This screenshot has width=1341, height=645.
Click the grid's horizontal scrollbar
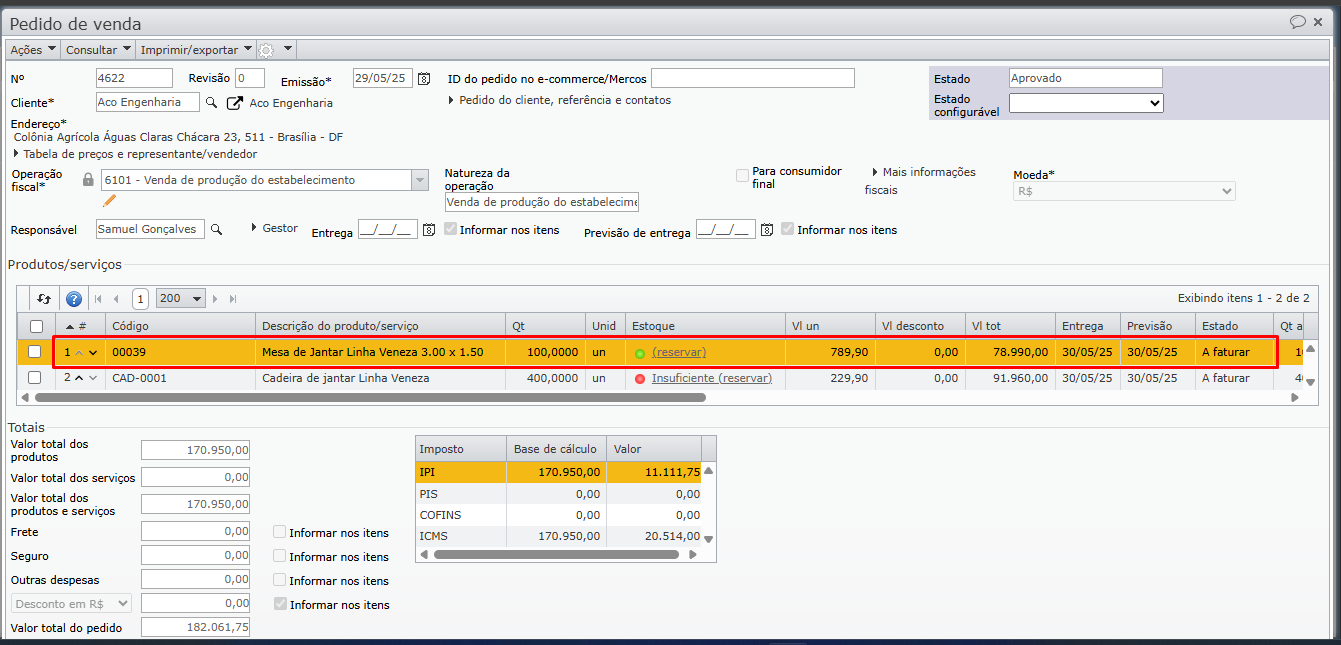370,397
